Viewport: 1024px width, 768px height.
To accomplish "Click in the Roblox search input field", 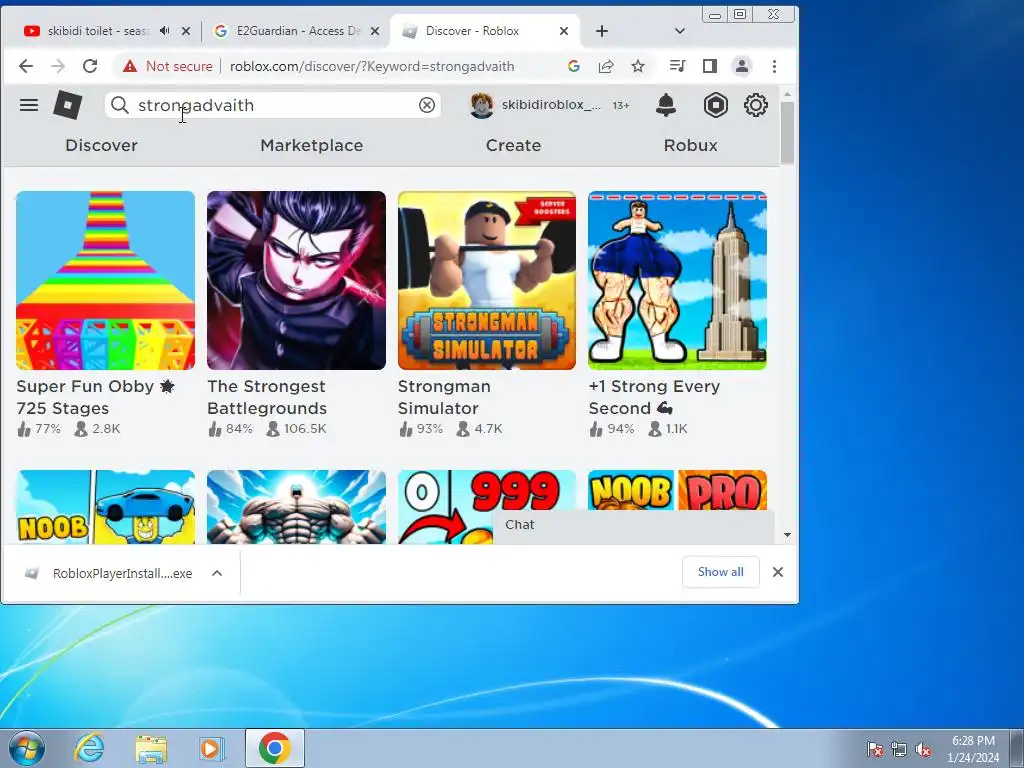I will (273, 105).
